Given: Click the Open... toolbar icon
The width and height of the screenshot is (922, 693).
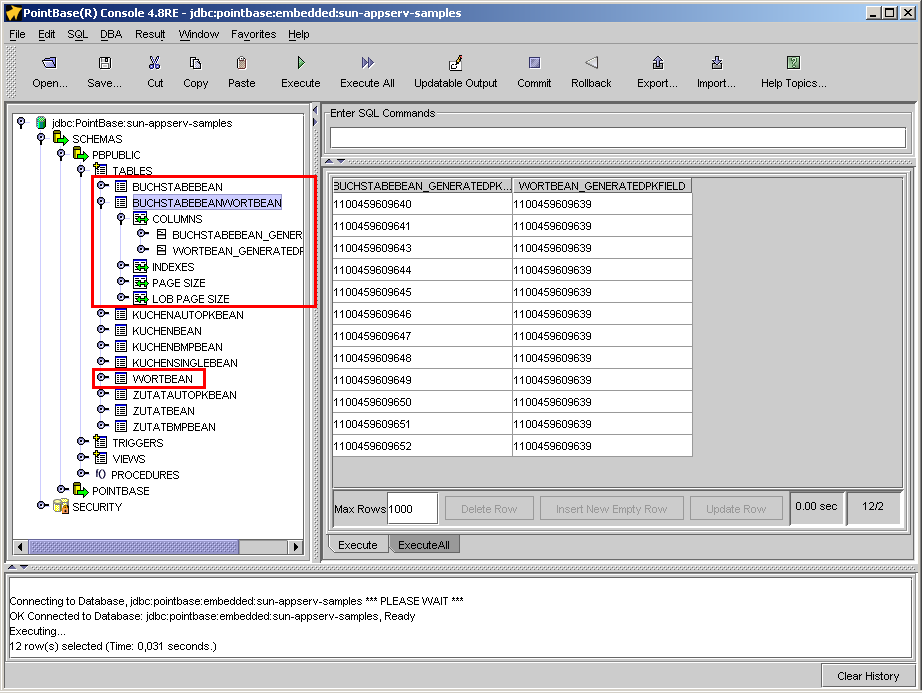Looking at the screenshot, I should pos(49,63).
